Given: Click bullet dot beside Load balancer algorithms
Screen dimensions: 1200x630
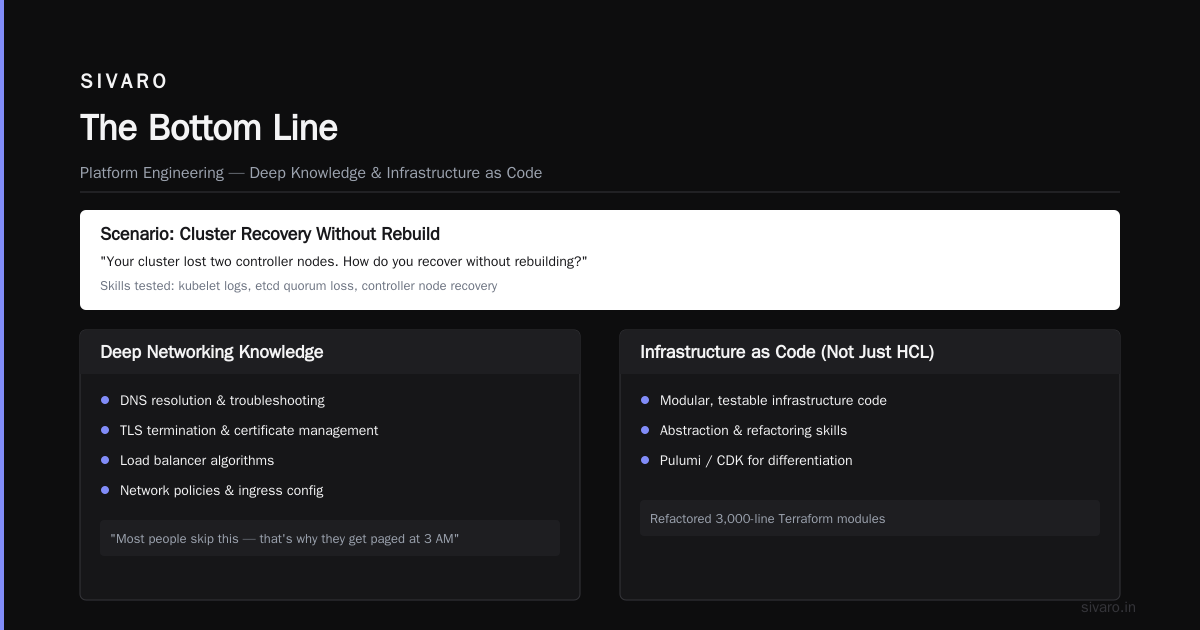Looking at the screenshot, I should [105, 460].
